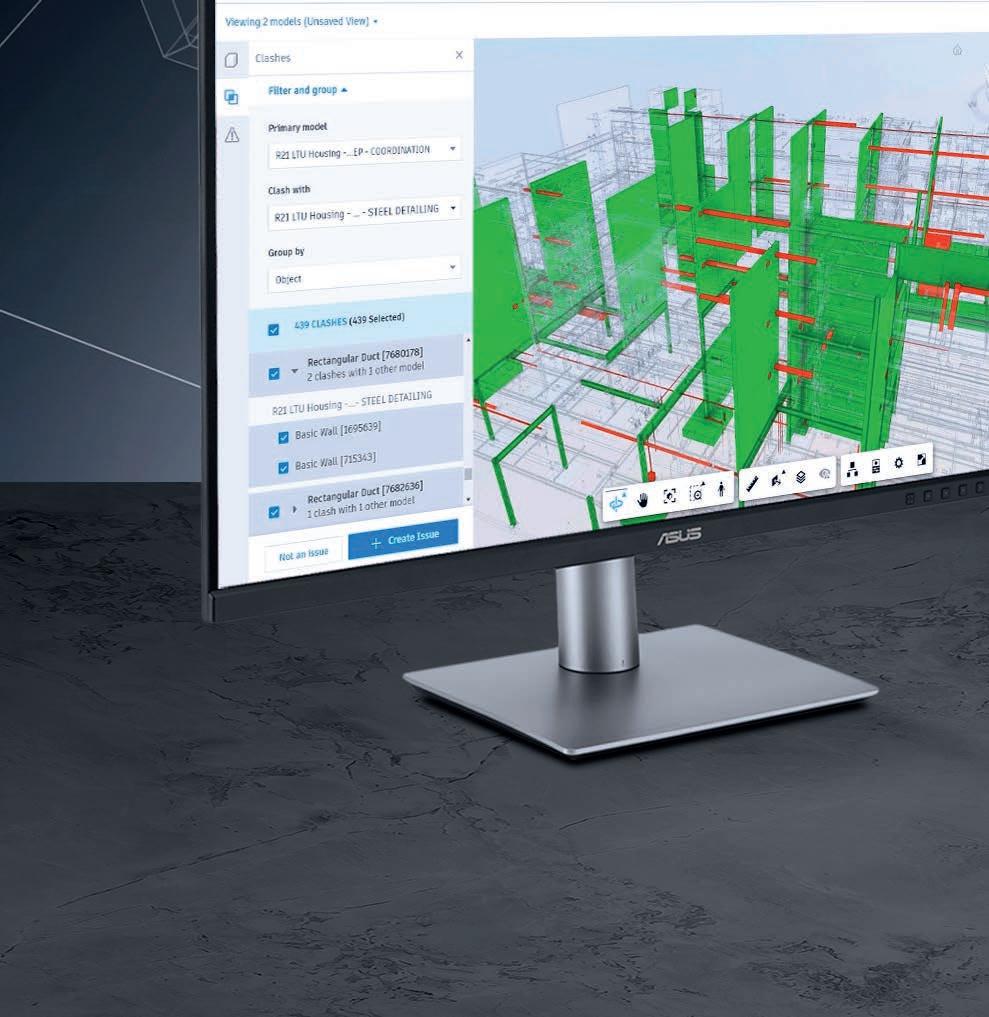Click the Clashes panel title
This screenshot has height=1017, width=989.
273,58
